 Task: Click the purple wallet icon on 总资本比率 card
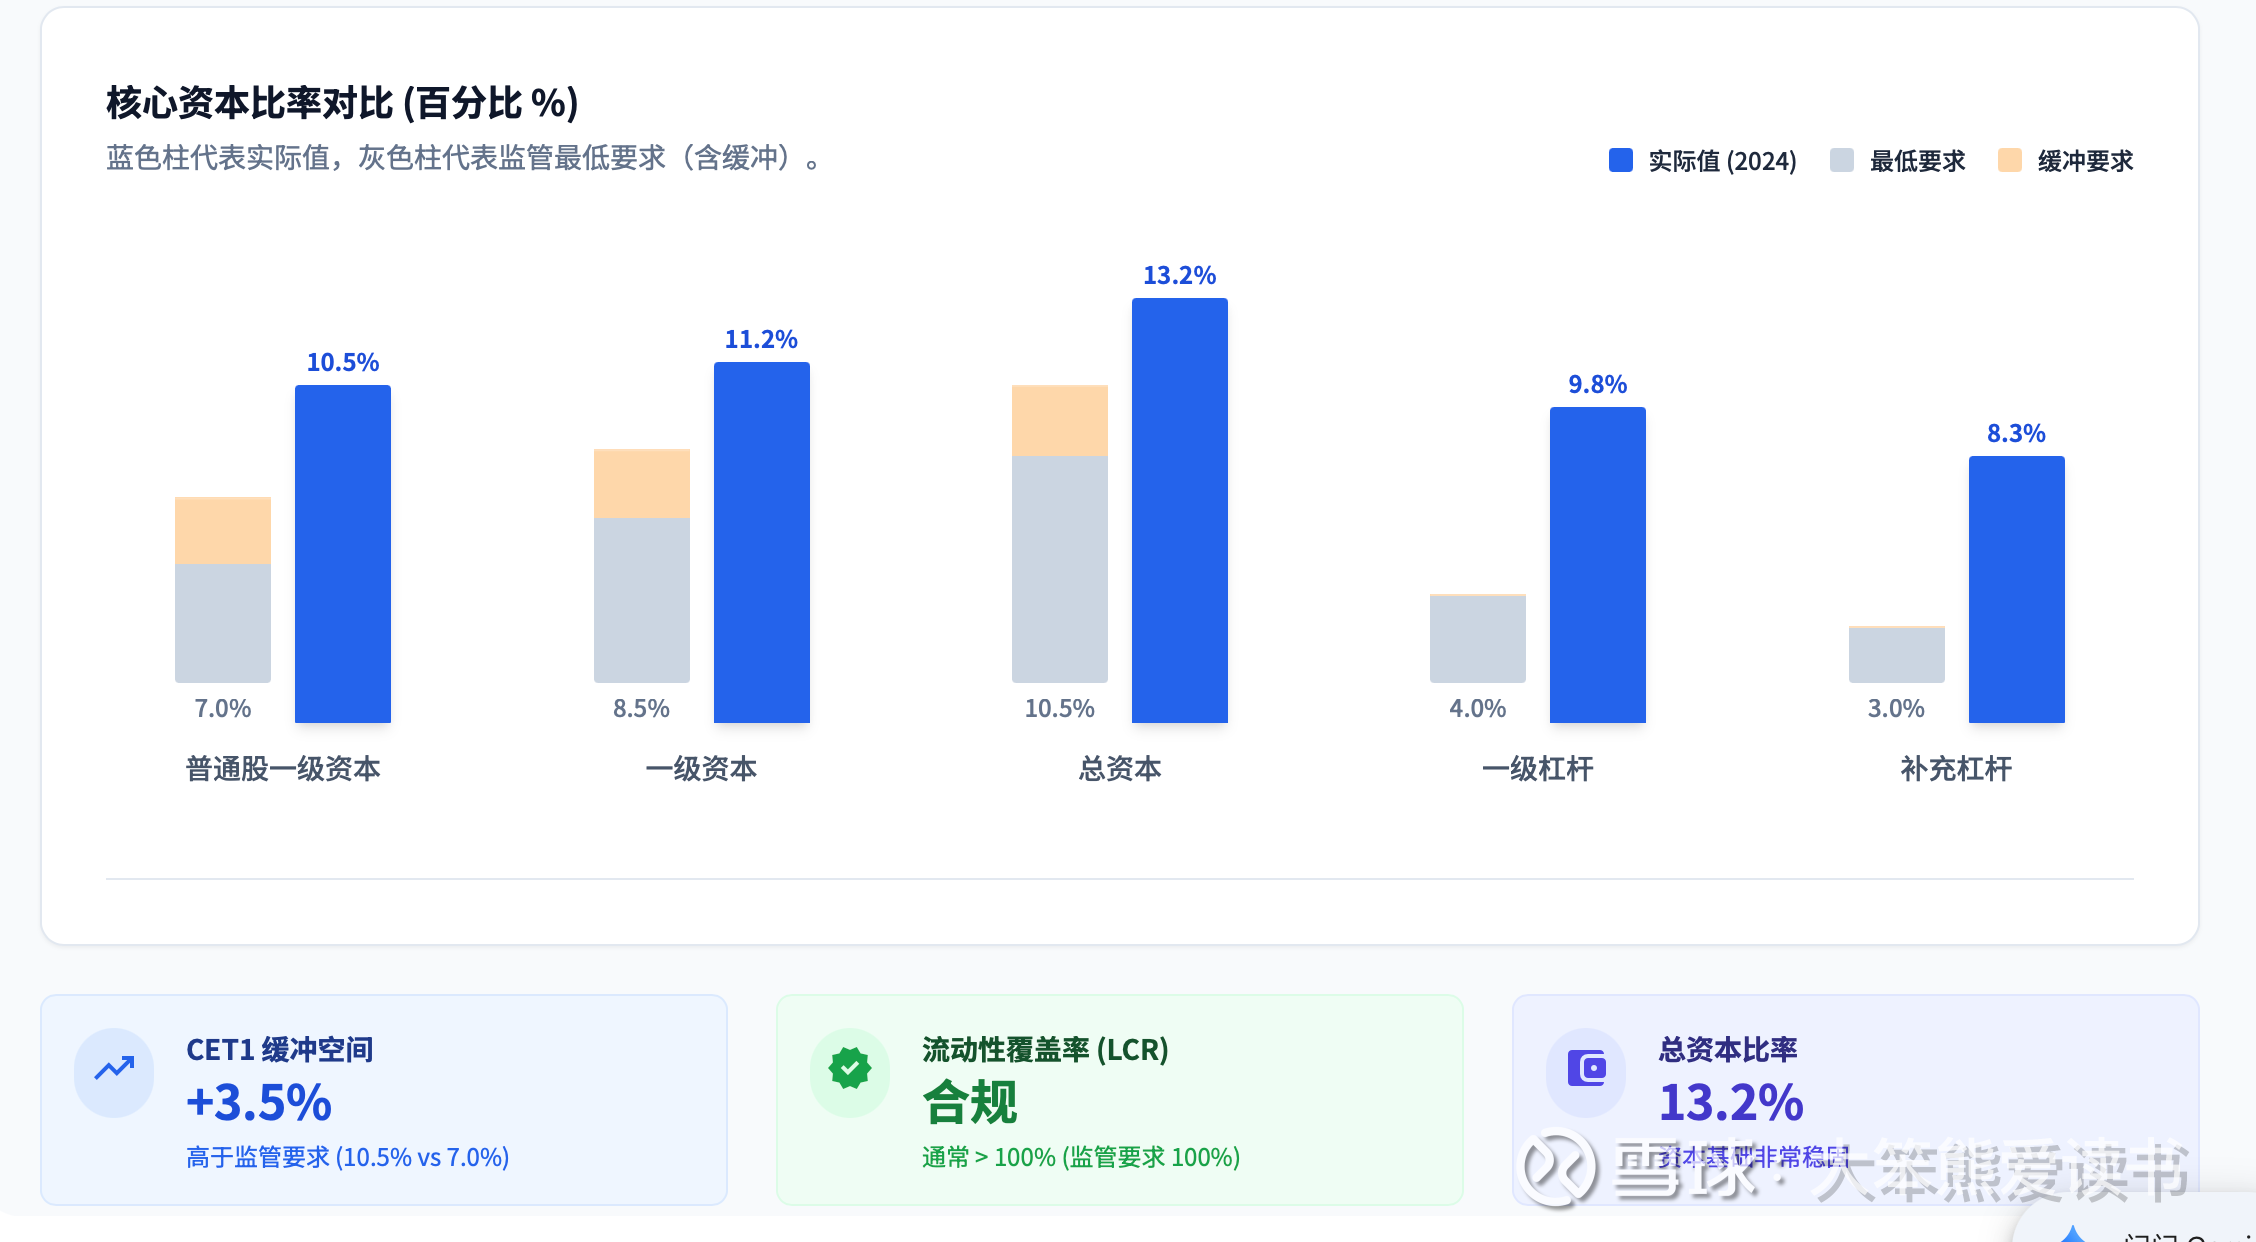1586,1069
